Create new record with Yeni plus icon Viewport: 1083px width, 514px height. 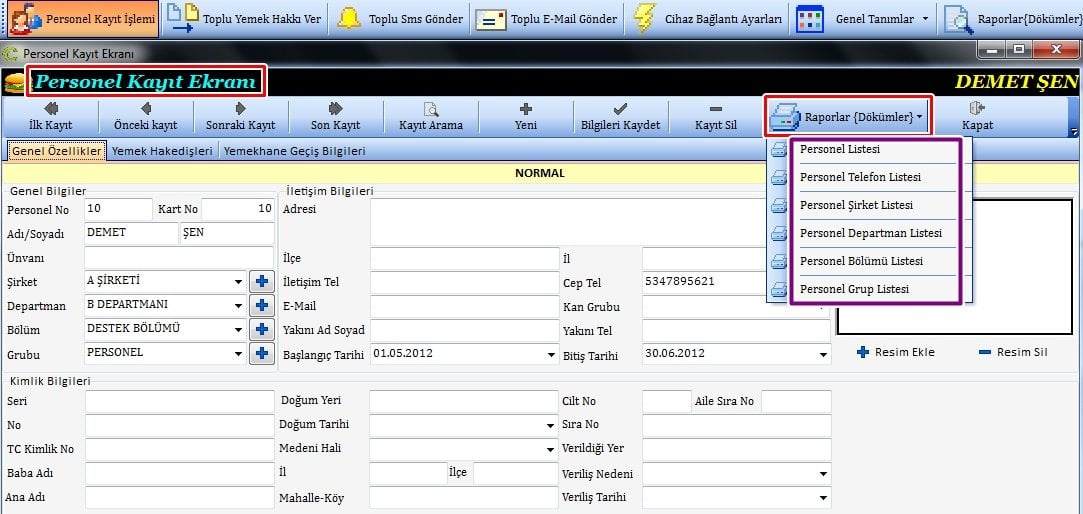point(525,116)
